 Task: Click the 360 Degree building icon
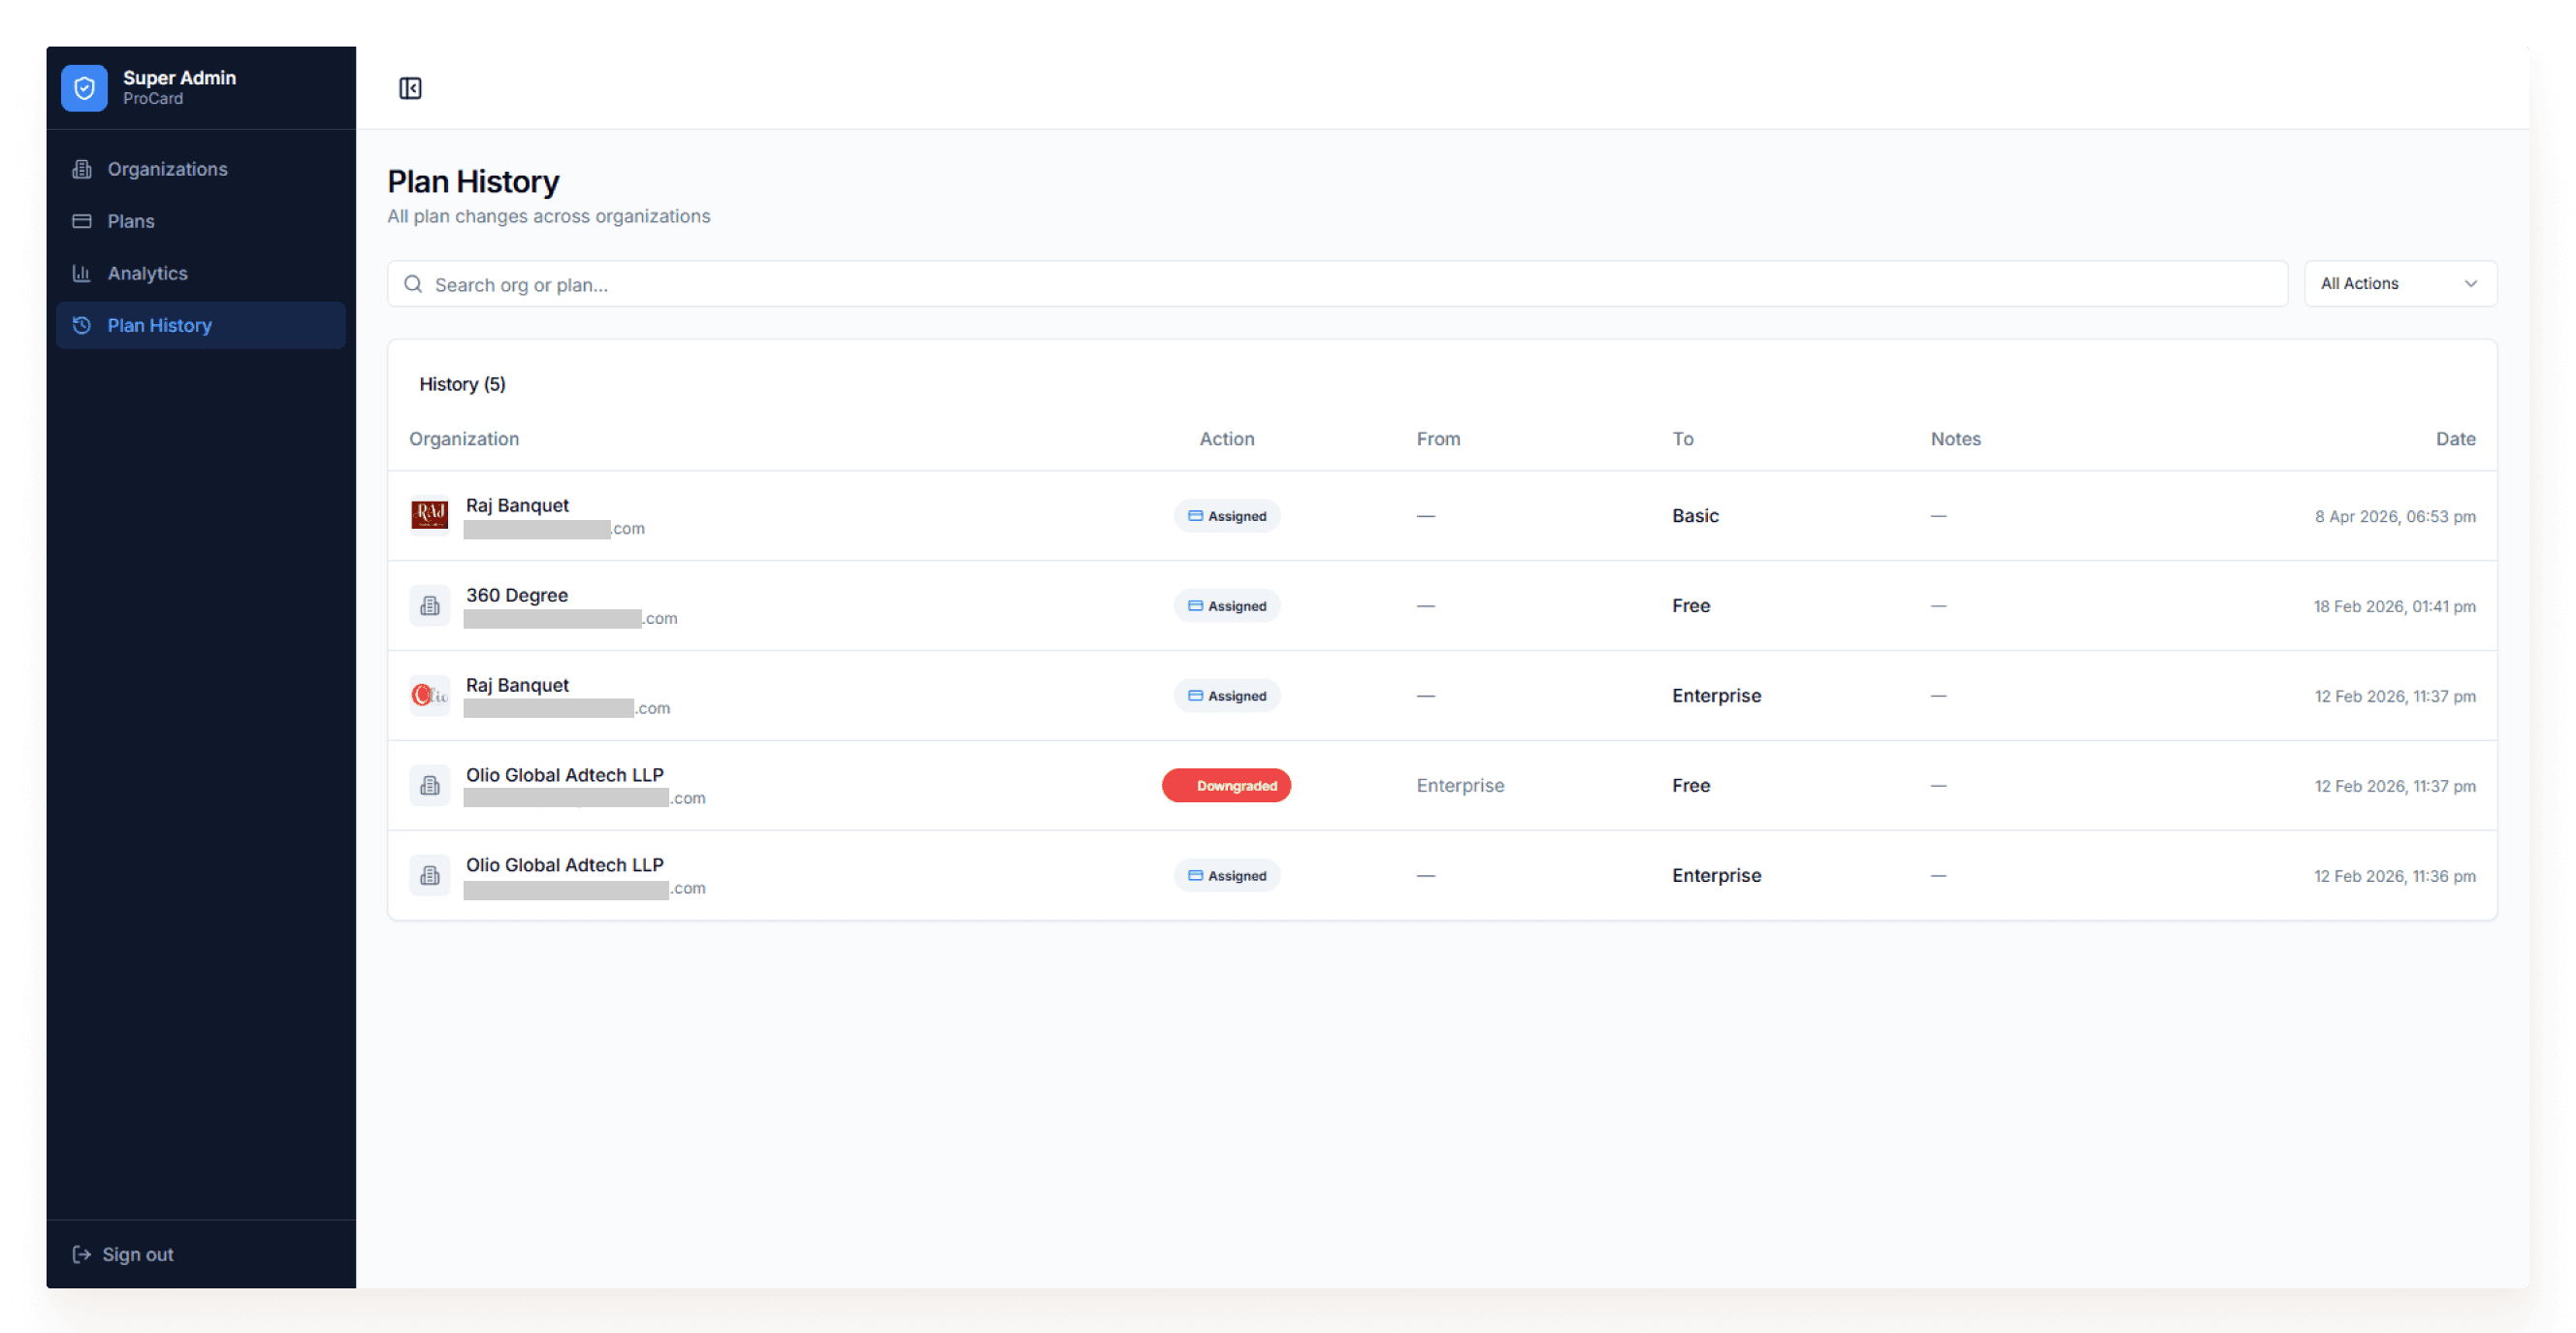pos(430,605)
